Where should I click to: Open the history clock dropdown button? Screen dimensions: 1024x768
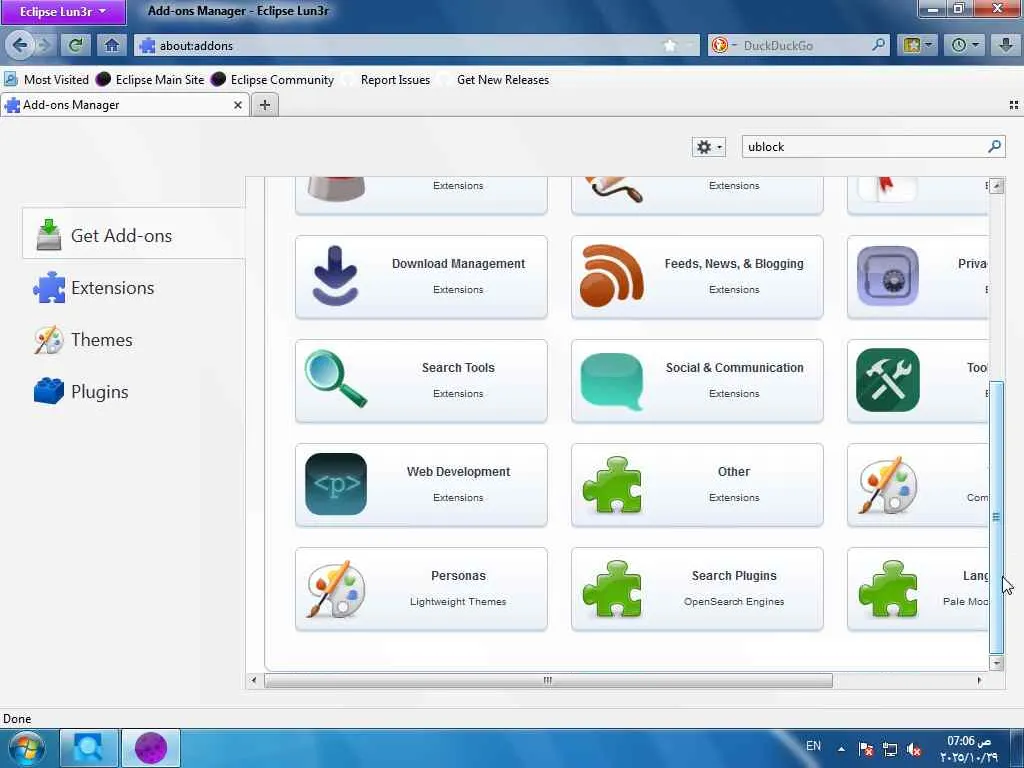click(x=964, y=45)
